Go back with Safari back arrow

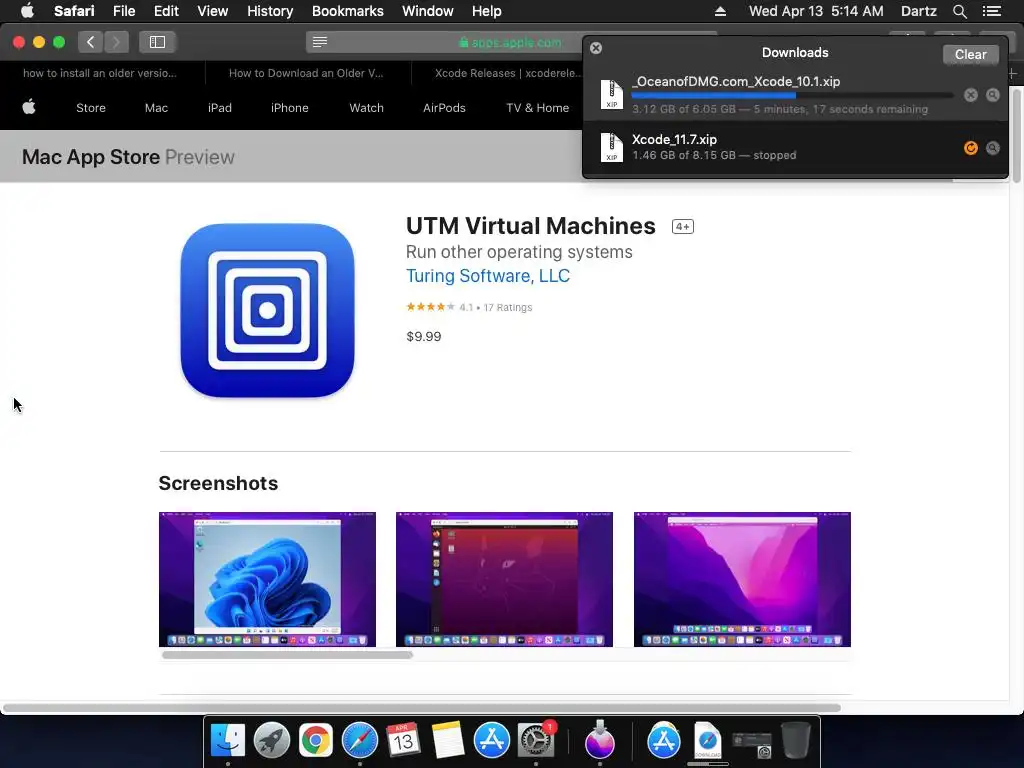click(91, 42)
